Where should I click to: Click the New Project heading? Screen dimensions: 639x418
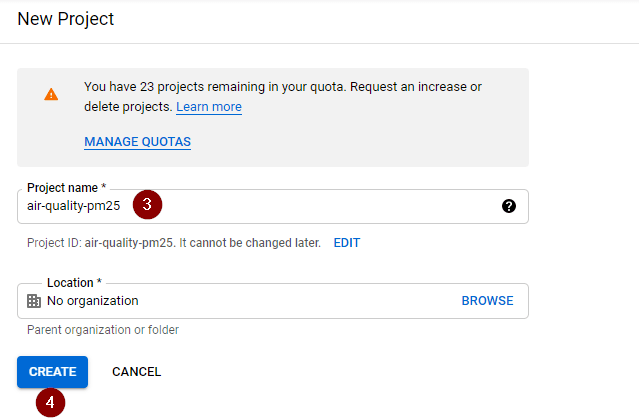pyautogui.click(x=66, y=19)
